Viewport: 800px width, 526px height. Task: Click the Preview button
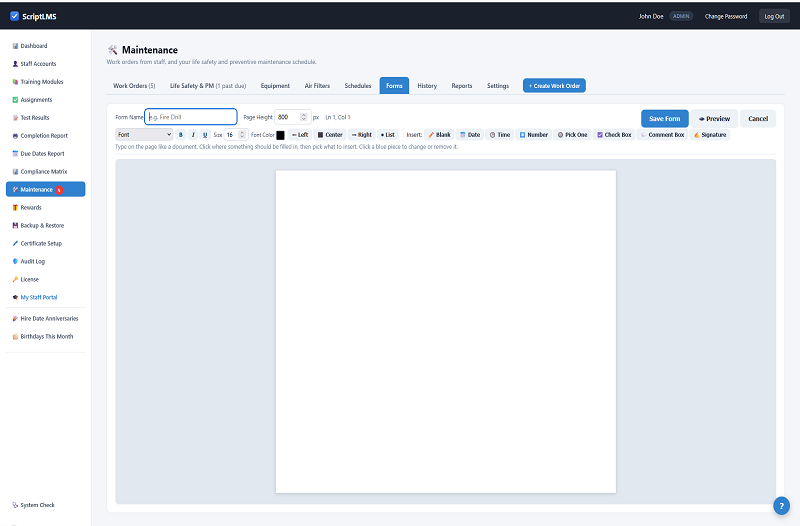tap(714, 118)
